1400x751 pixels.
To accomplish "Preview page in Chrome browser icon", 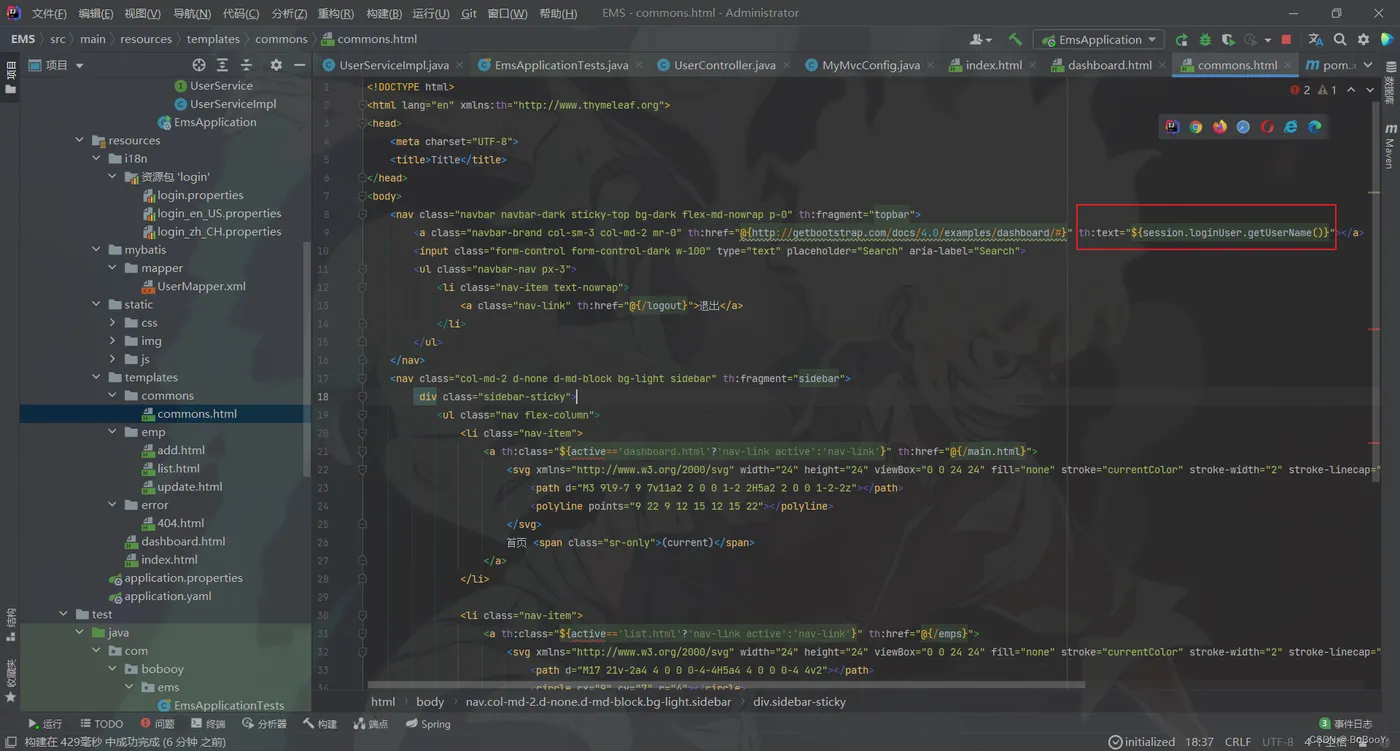I will pos(1196,127).
